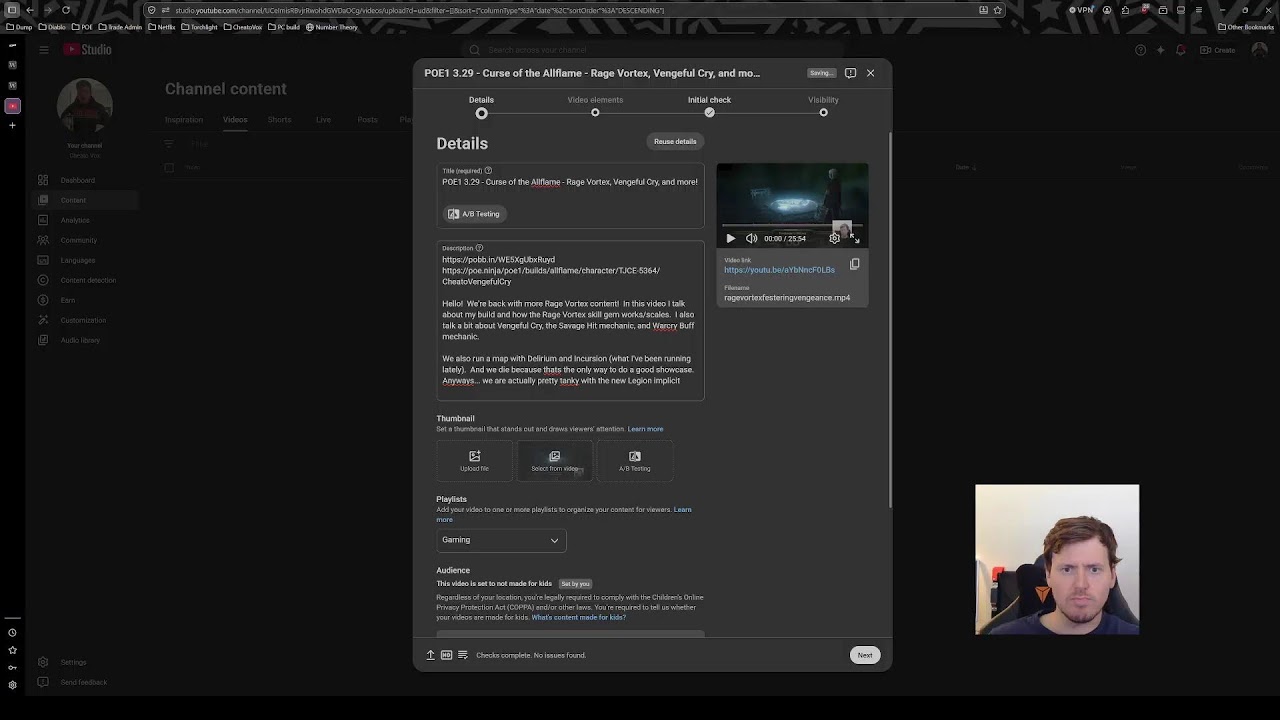Open the Gaming playlists dropdown

click(x=501, y=540)
